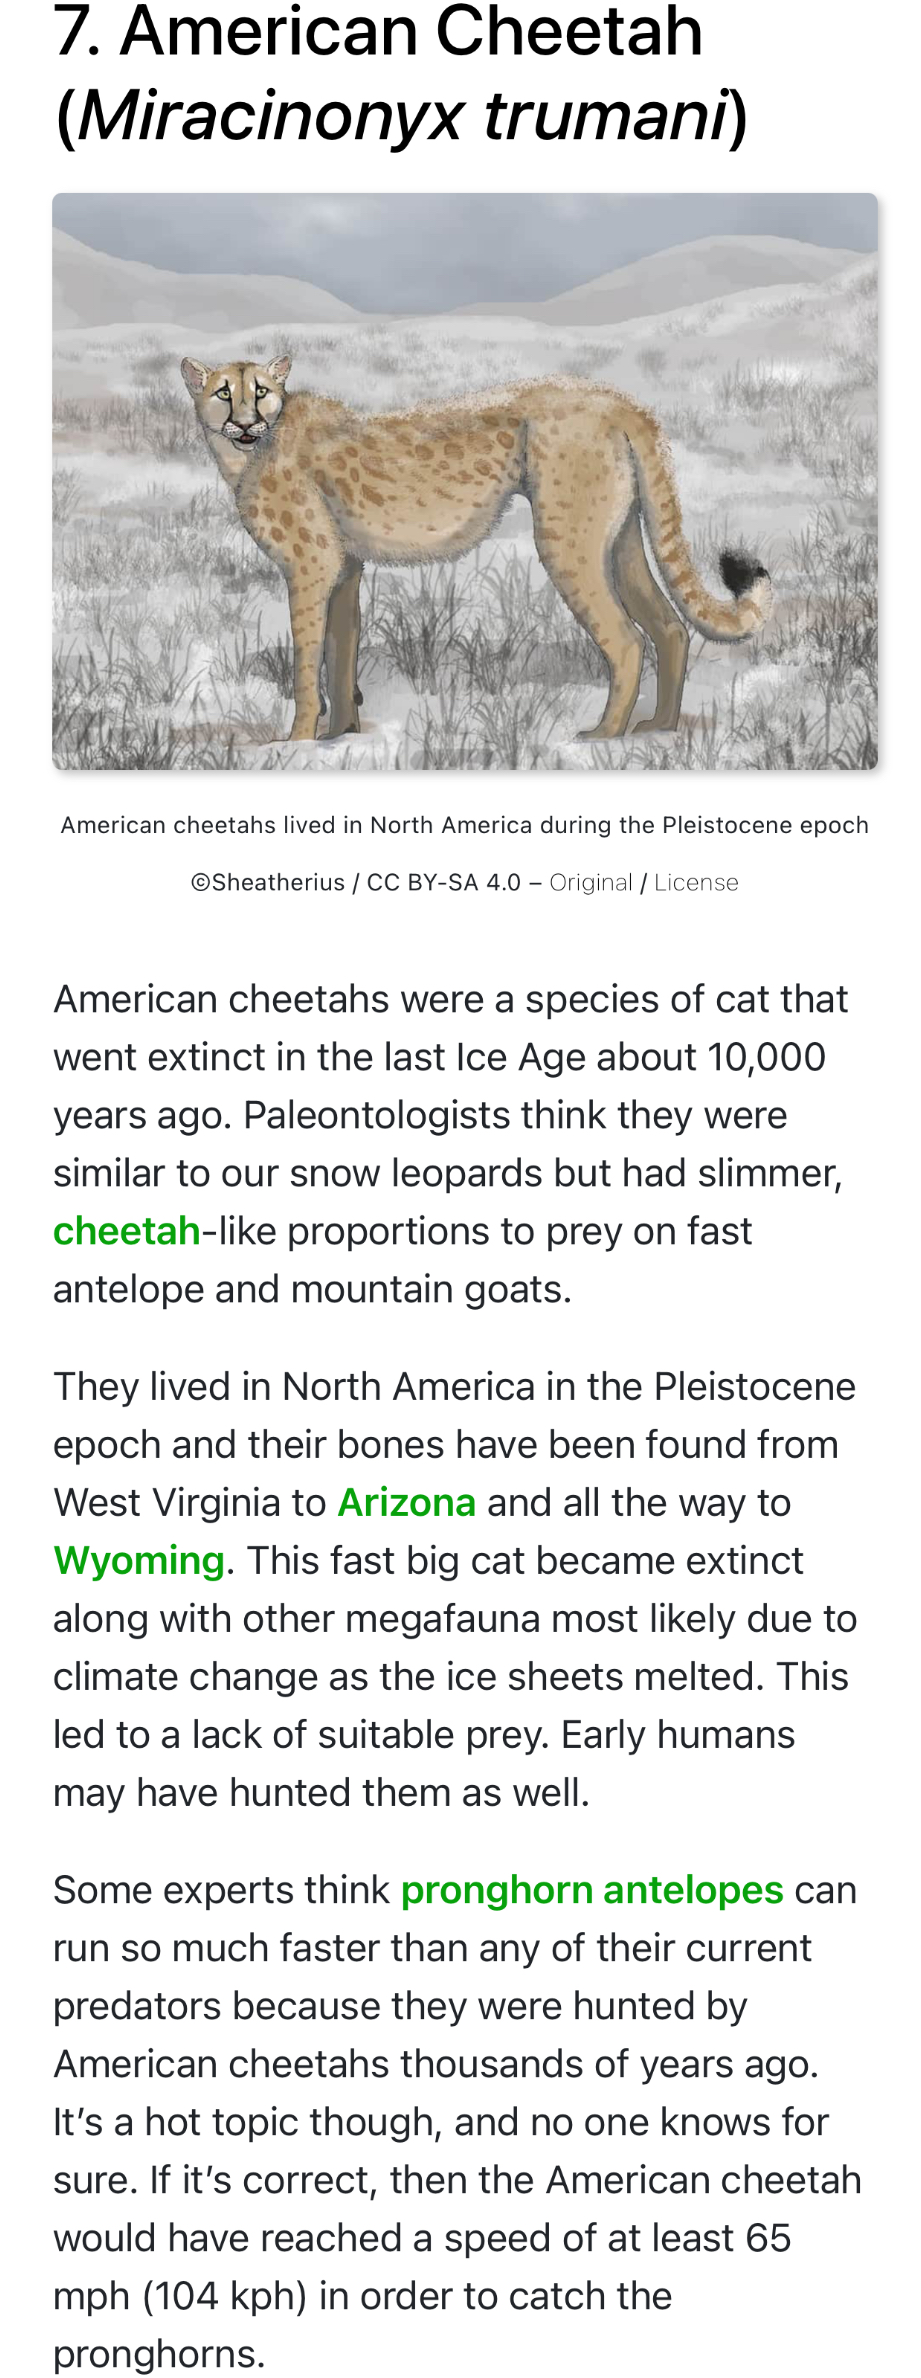
Task: View the image License link
Action: (x=696, y=883)
